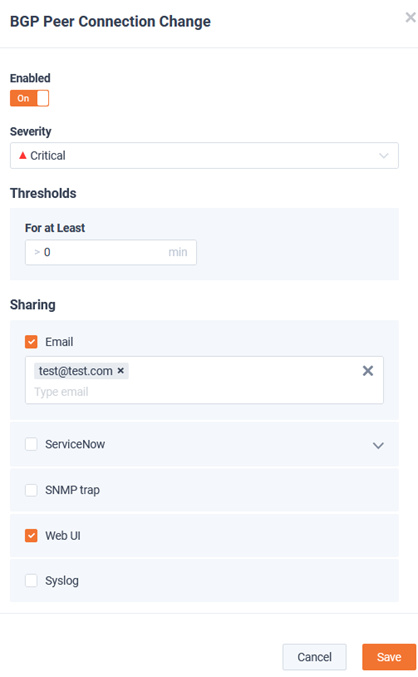Screen dimensions: 418x677
Task: Click the Syslog label text
Action: coord(62,581)
